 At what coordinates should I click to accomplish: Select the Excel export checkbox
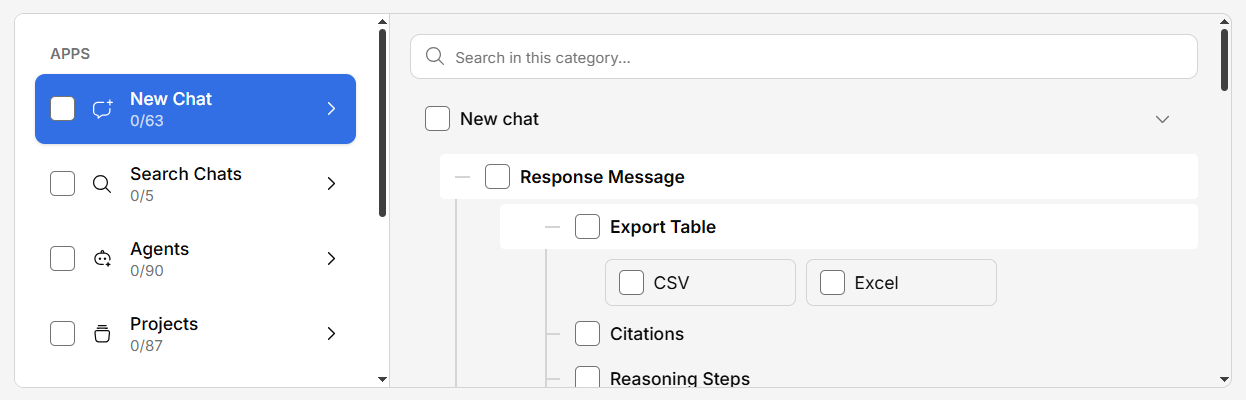click(832, 283)
